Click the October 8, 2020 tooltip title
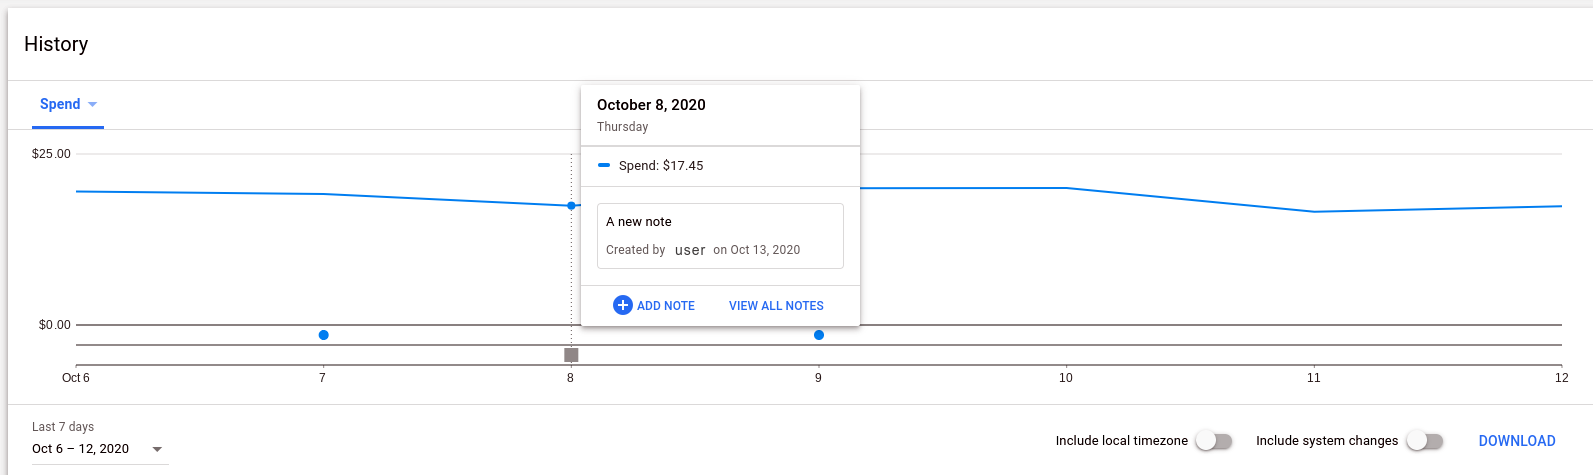Image resolution: width=1593 pixels, height=475 pixels. [651, 105]
